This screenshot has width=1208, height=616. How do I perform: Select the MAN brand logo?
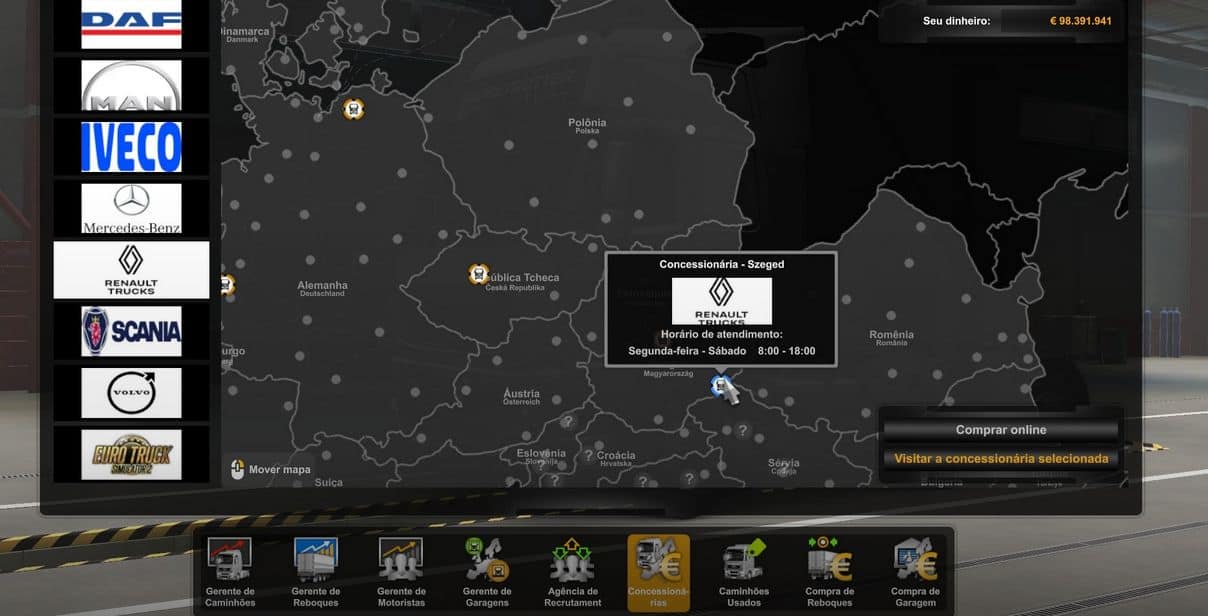(x=131, y=86)
